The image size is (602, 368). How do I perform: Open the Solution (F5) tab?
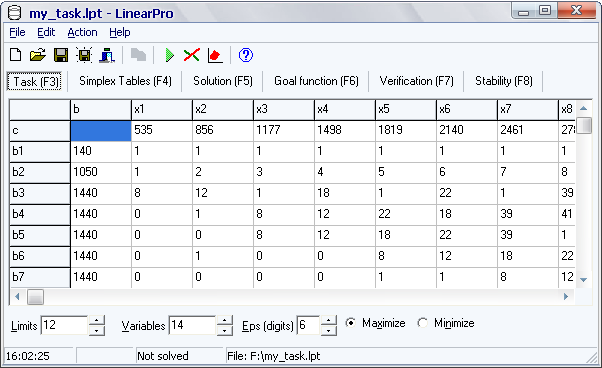(x=223, y=81)
